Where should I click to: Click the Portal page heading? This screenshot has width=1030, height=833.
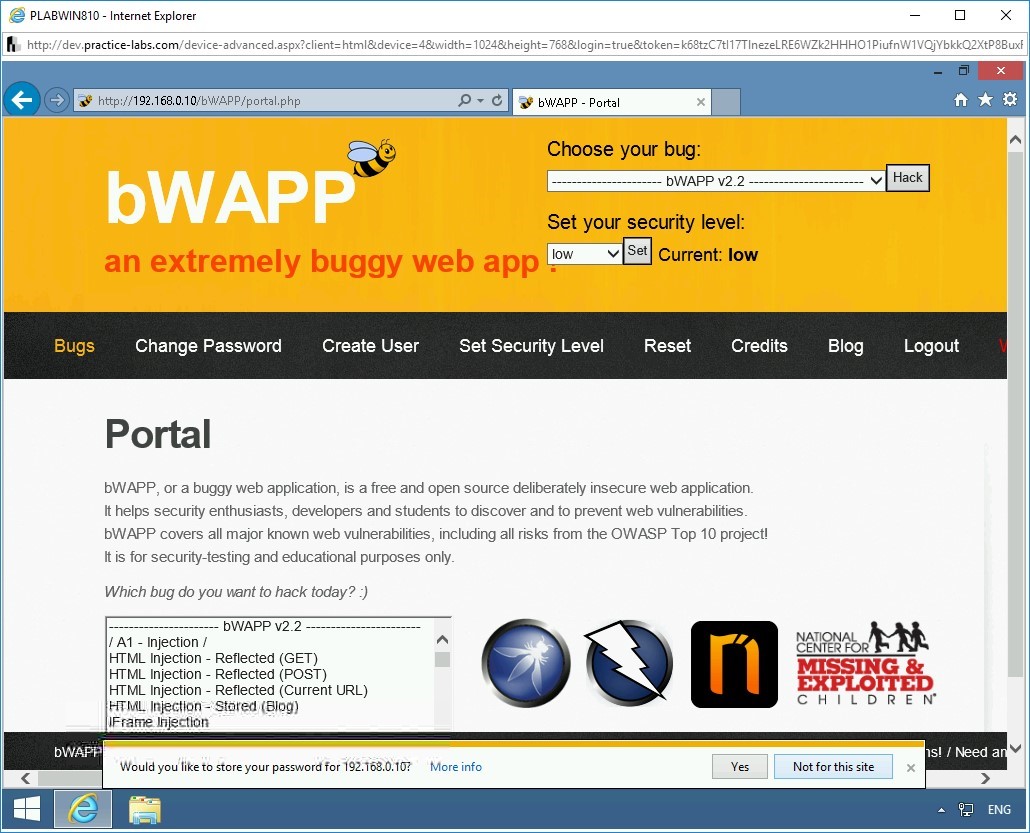[158, 434]
